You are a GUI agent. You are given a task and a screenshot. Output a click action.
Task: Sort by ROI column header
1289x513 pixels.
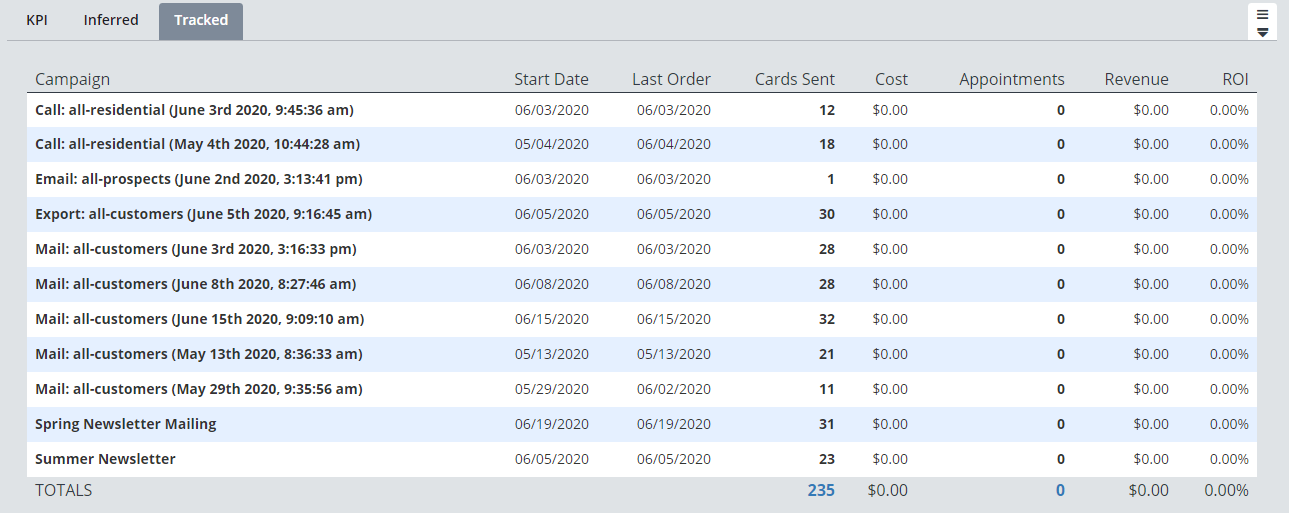pyautogui.click(x=1235, y=79)
